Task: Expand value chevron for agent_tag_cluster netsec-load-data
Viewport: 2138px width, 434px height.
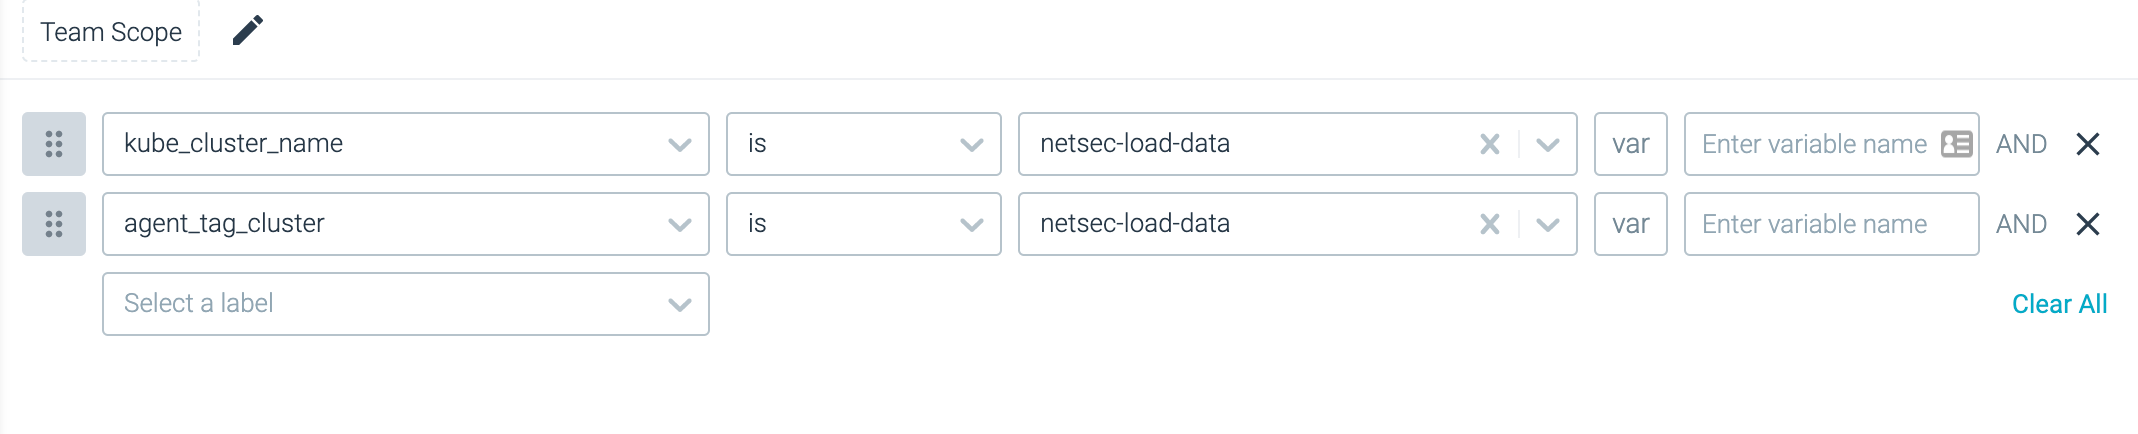Action: pos(1548,224)
